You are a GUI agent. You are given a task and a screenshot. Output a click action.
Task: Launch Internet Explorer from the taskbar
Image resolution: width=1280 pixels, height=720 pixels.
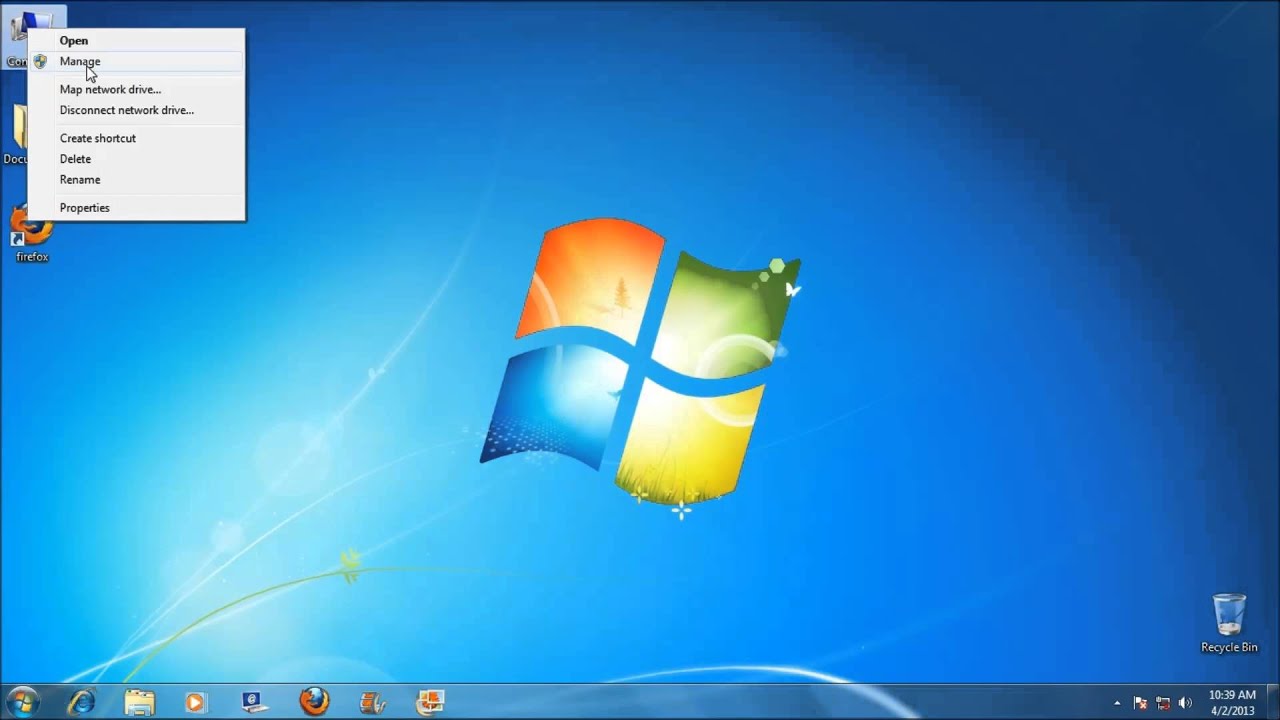(82, 702)
